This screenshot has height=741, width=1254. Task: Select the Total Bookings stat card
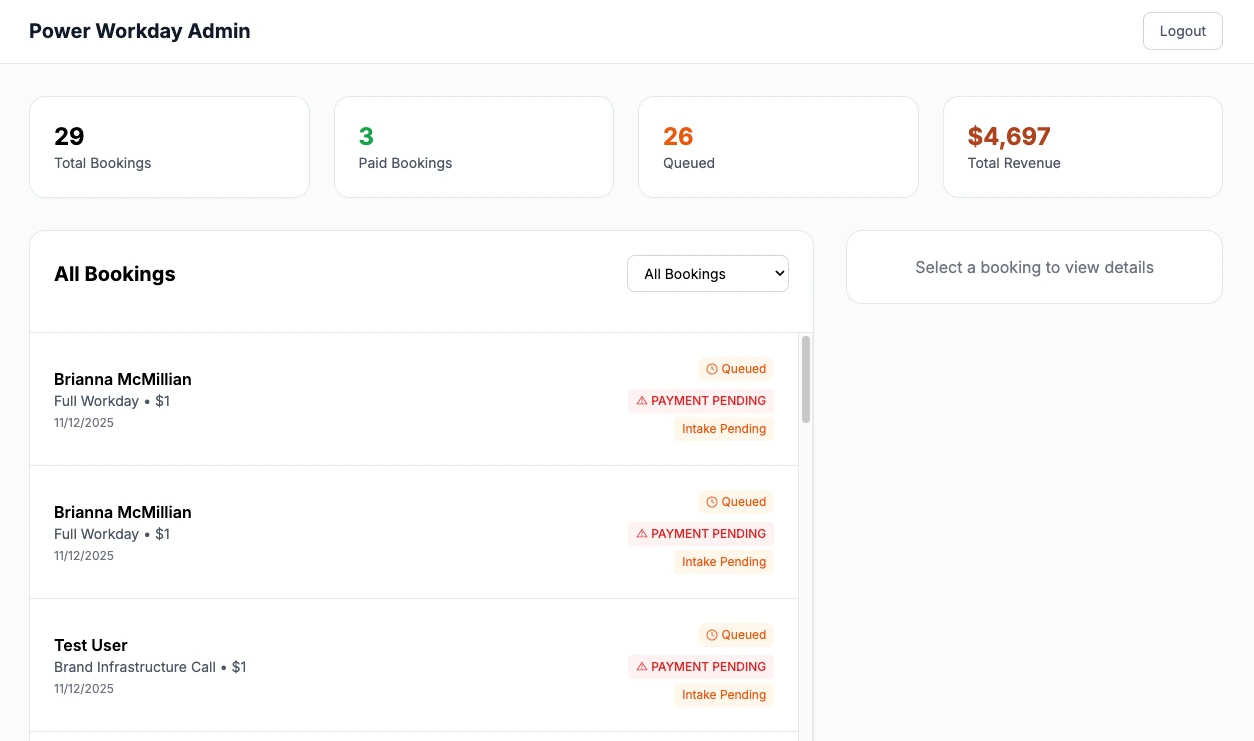[x=169, y=147]
